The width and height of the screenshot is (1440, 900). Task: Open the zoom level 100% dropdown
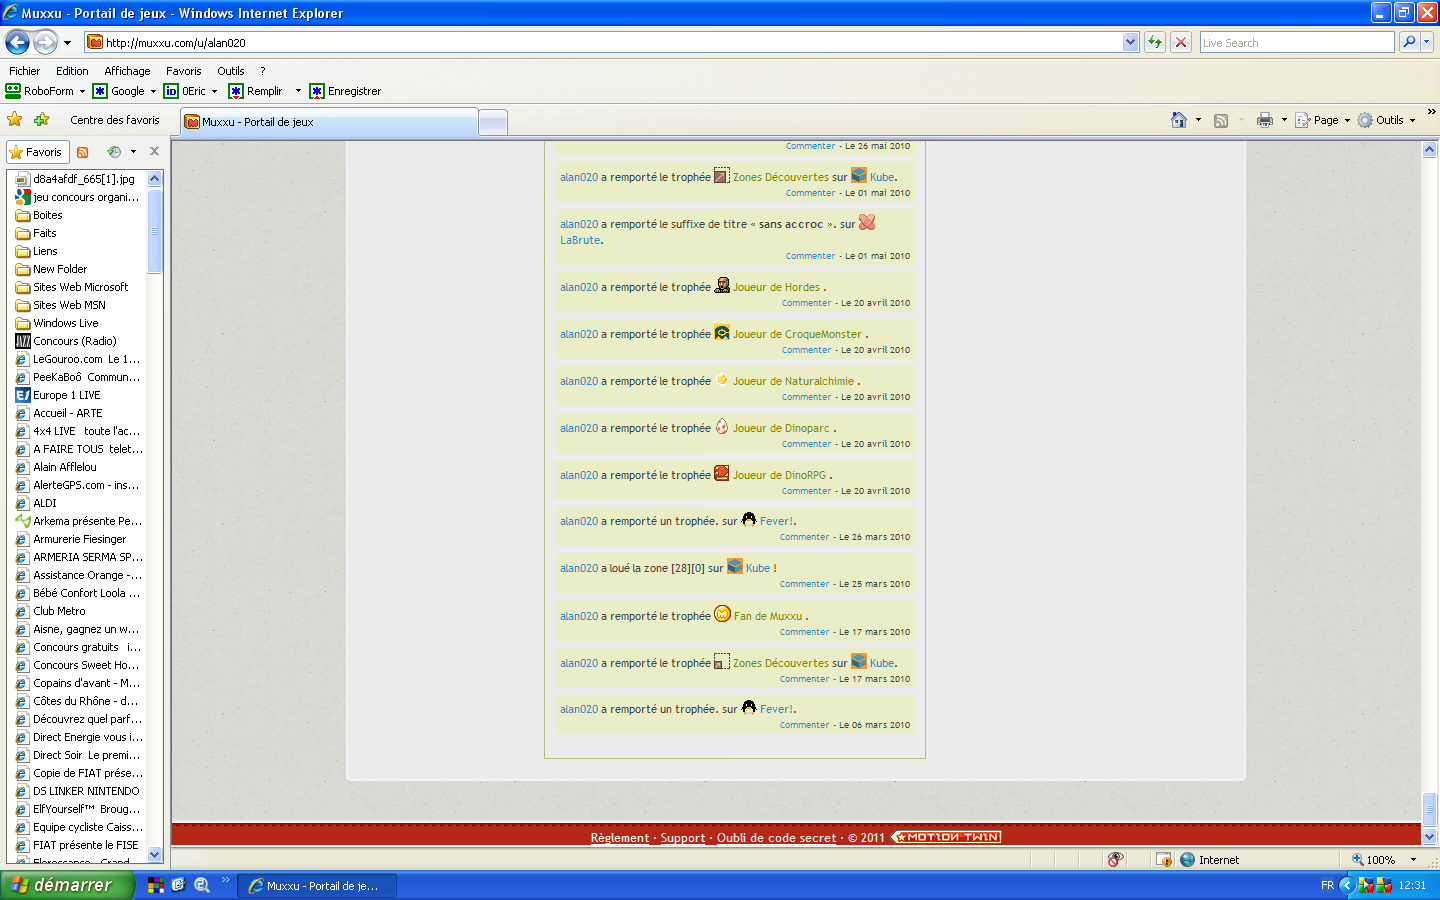coord(1413,860)
